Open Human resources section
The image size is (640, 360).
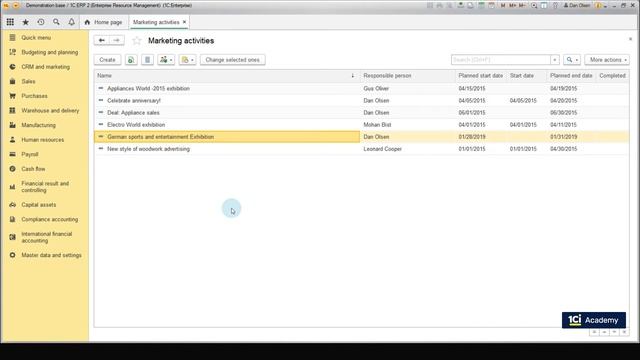(x=42, y=140)
